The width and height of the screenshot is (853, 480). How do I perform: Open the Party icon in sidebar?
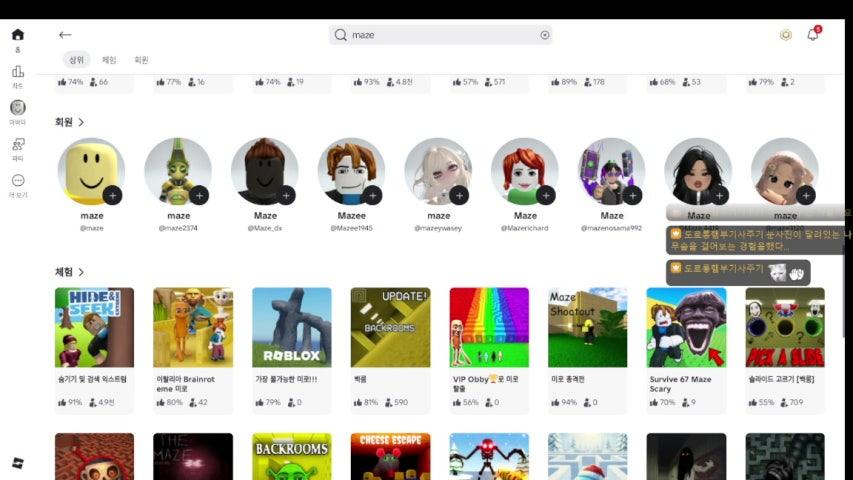[x=17, y=144]
